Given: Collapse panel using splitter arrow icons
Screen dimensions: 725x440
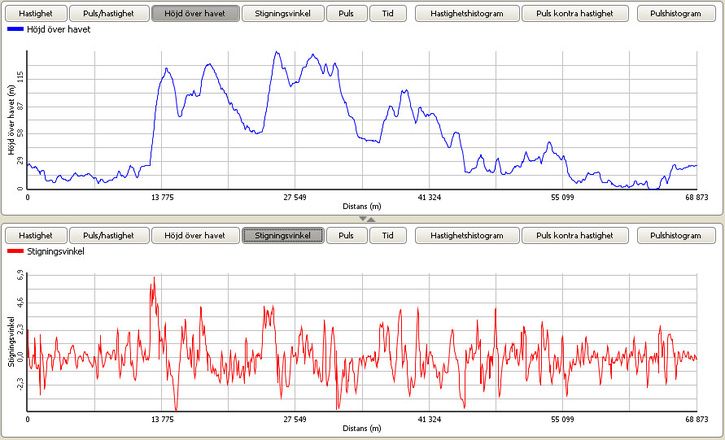Looking at the screenshot, I should click(x=367, y=219).
